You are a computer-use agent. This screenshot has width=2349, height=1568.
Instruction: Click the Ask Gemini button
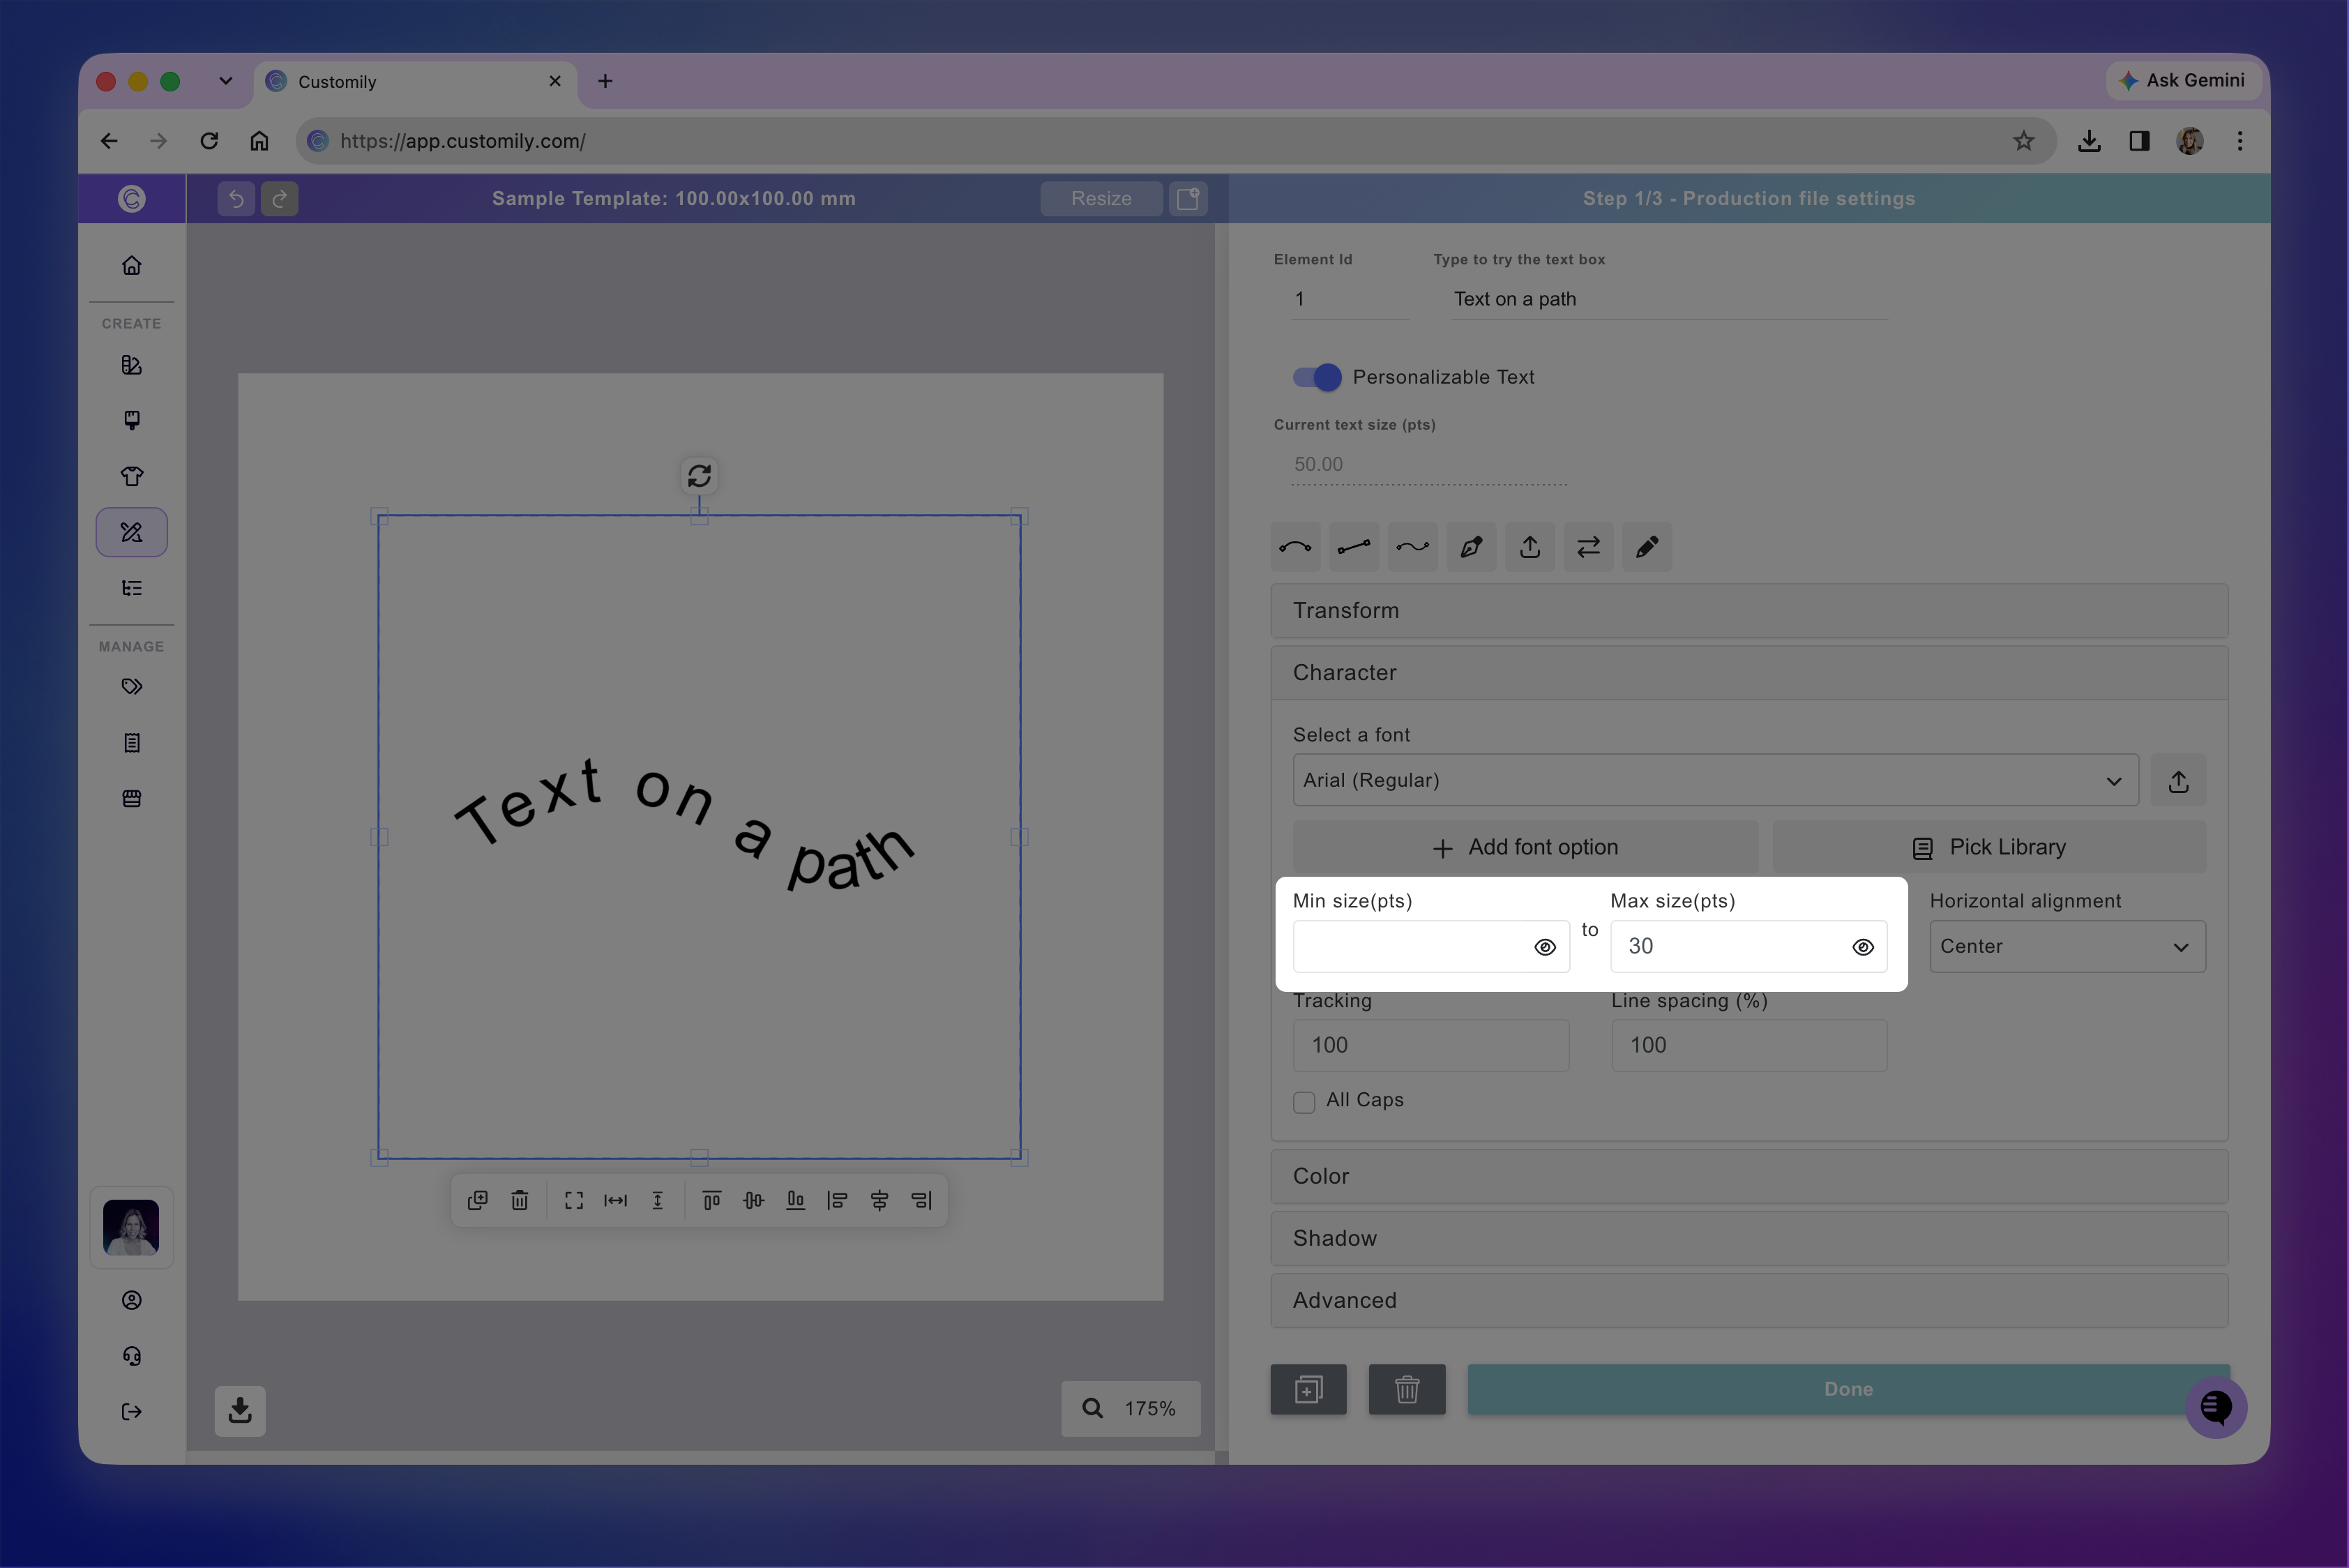tap(2183, 81)
